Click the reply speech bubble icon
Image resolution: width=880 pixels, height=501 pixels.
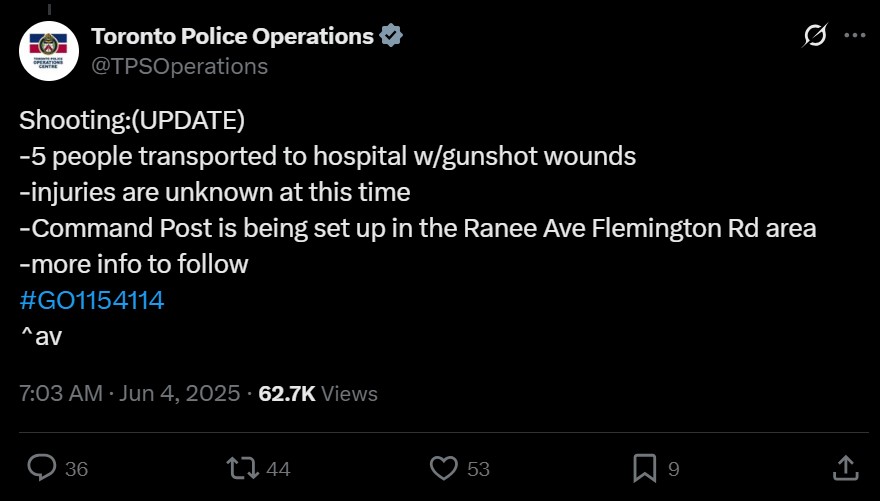[41, 467]
